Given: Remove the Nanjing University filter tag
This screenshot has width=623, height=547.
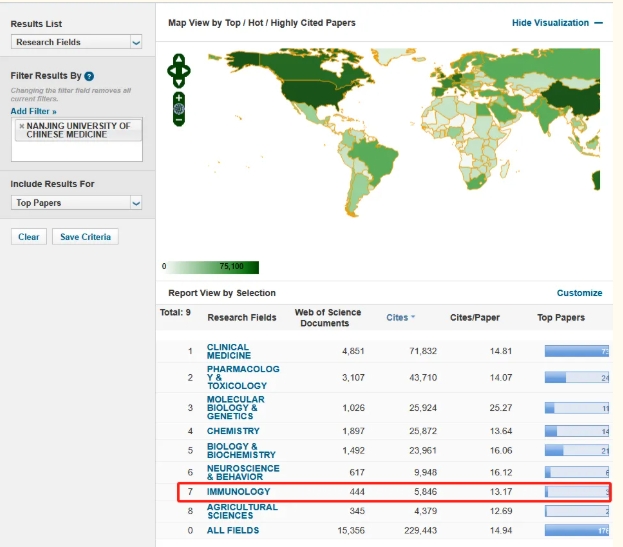Looking at the screenshot, I should (x=22, y=127).
